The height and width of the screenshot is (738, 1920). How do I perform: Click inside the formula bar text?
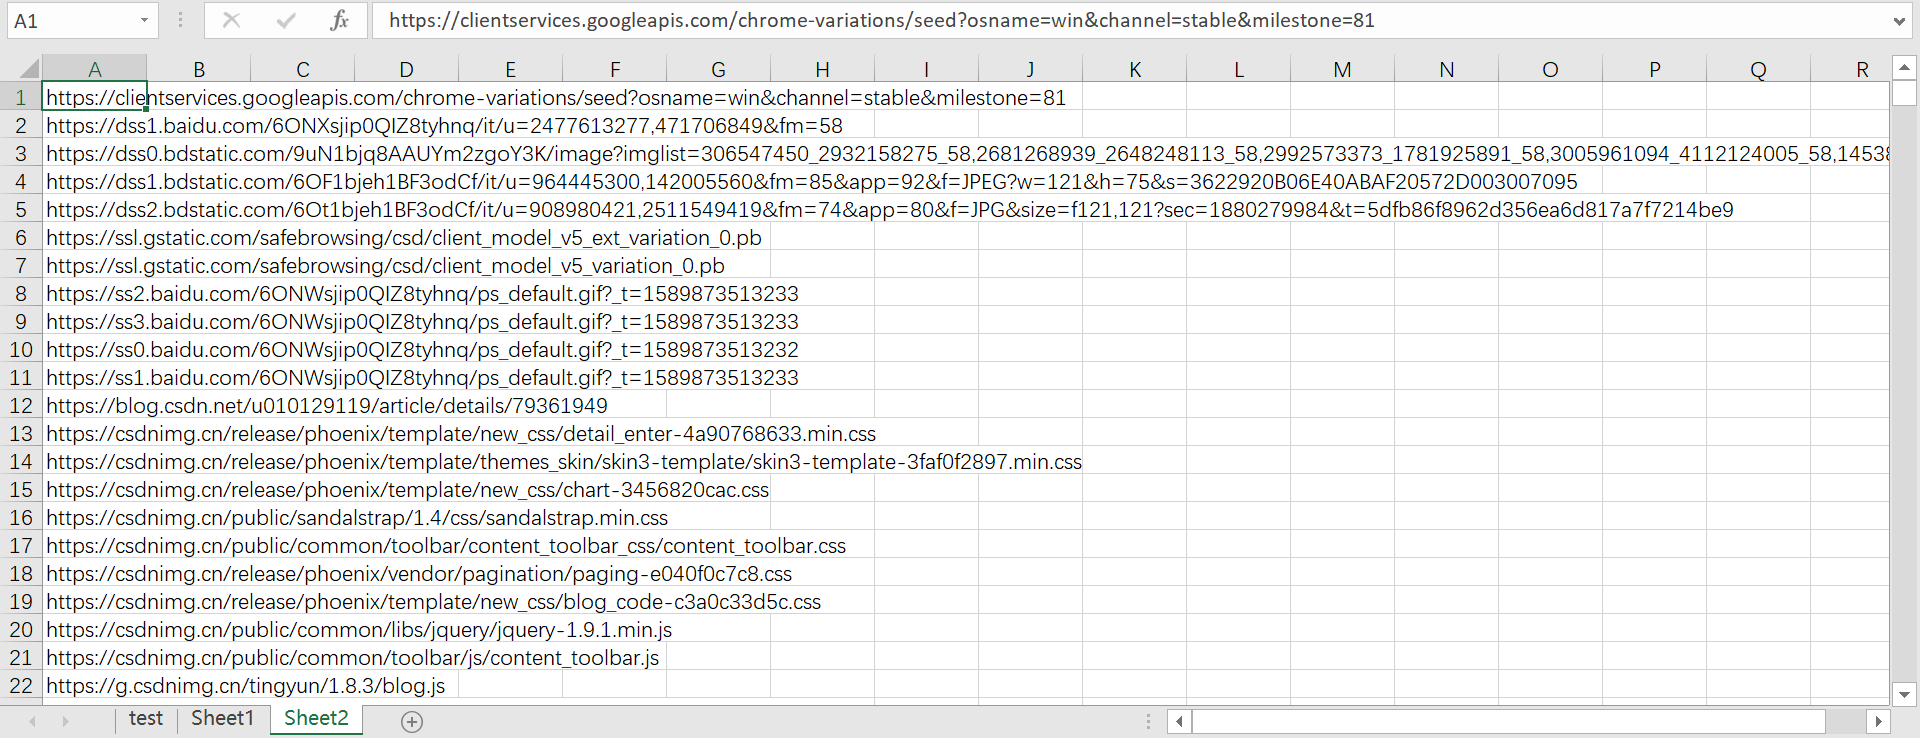tap(881, 20)
